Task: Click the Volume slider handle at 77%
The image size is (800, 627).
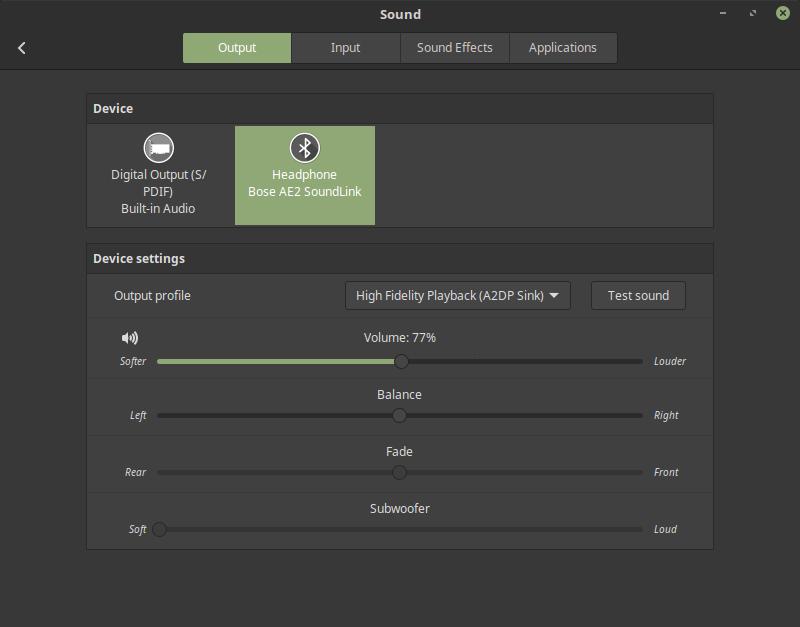Action: [401, 361]
